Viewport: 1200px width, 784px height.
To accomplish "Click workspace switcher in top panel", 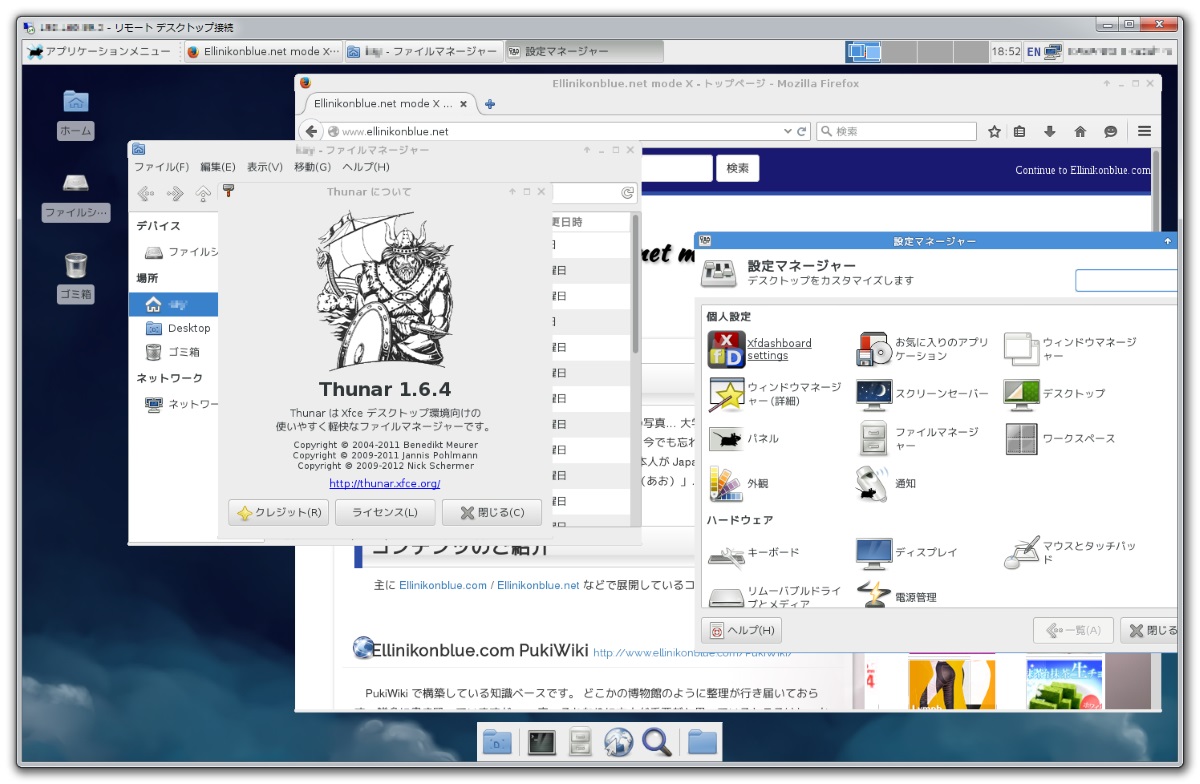I will 916,51.
